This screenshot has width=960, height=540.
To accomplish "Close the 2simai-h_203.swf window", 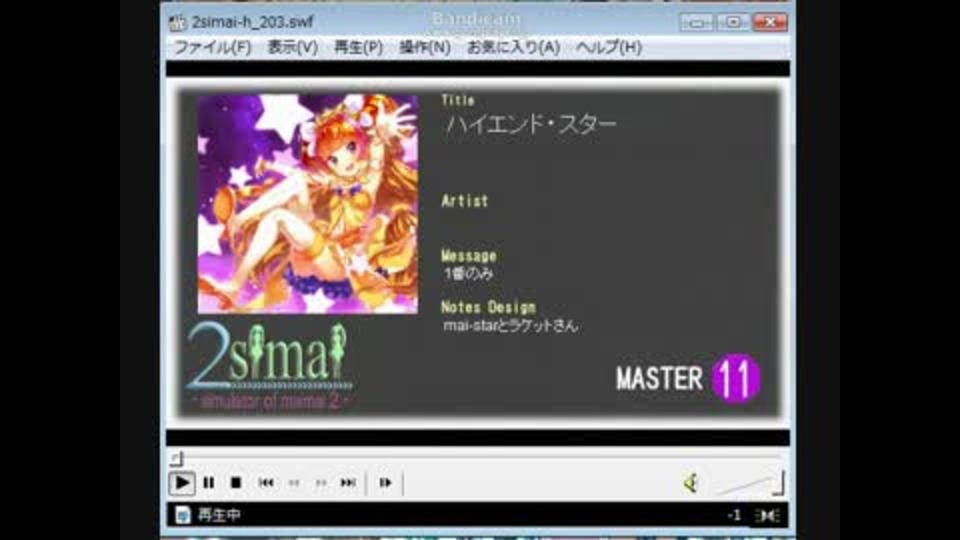I will point(770,22).
